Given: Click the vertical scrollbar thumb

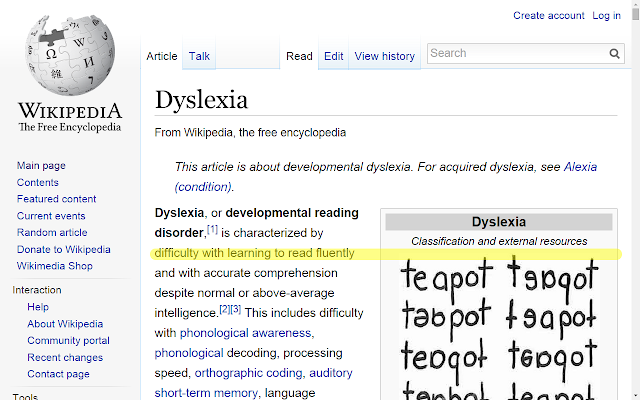Looking at the screenshot, I should (635, 12).
